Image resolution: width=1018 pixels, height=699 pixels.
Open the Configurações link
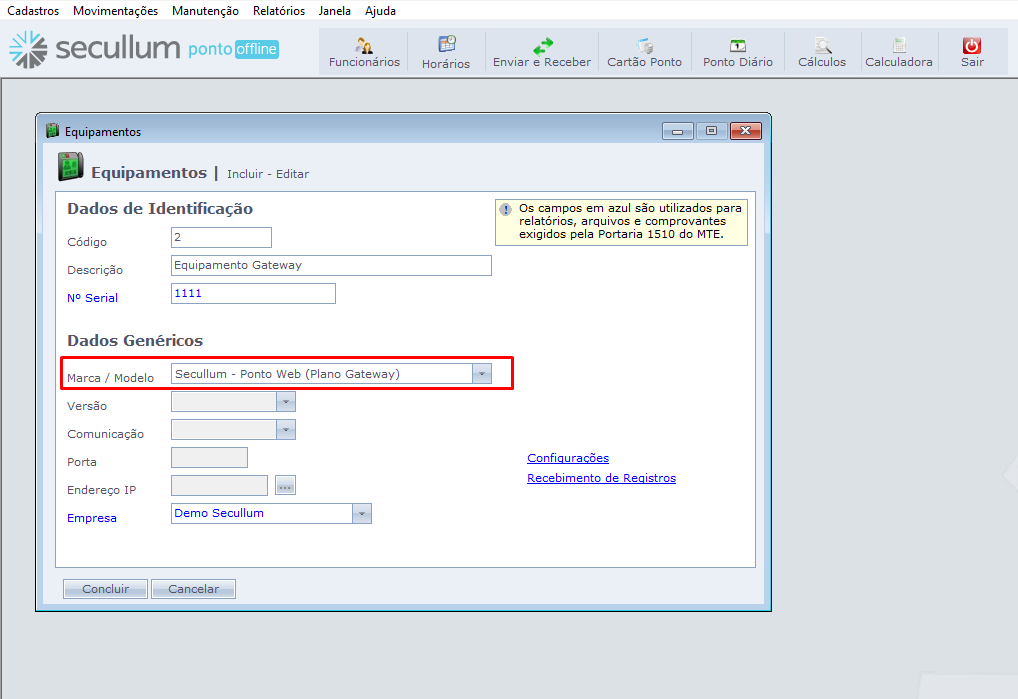click(x=568, y=458)
